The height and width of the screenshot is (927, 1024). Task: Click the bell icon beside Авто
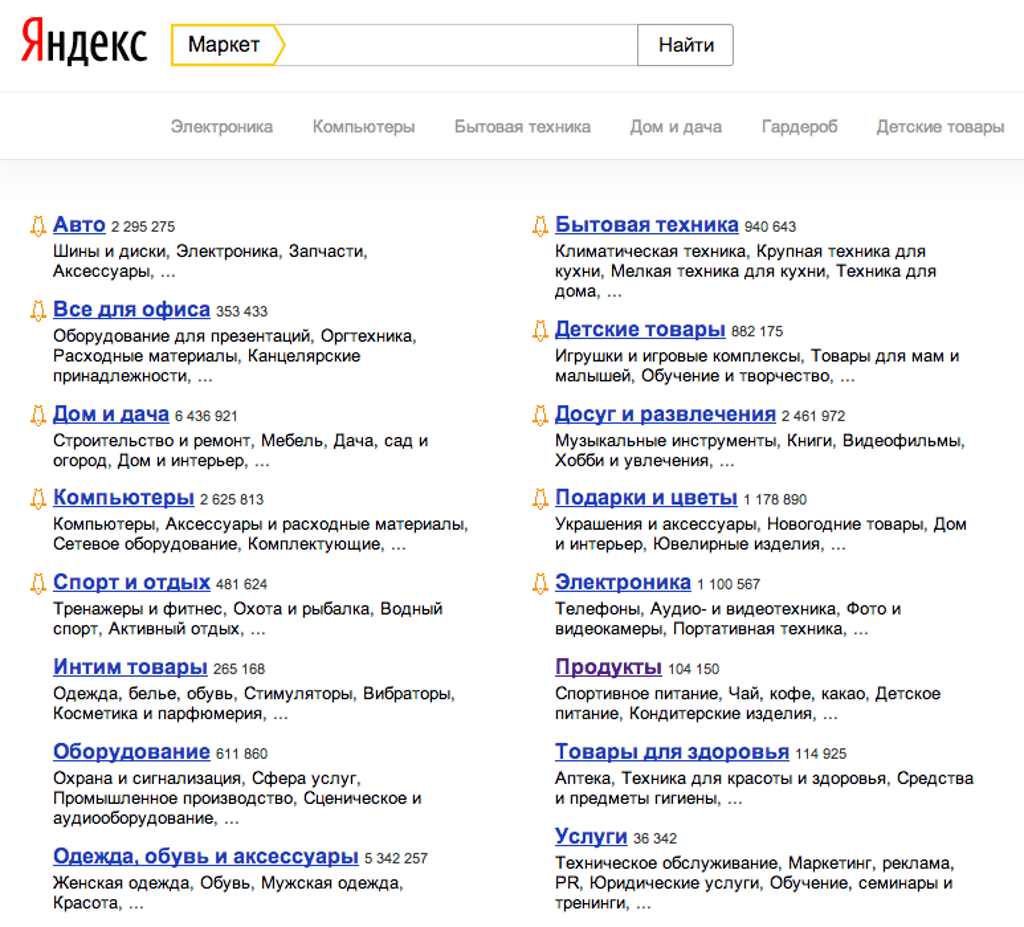[x=38, y=226]
